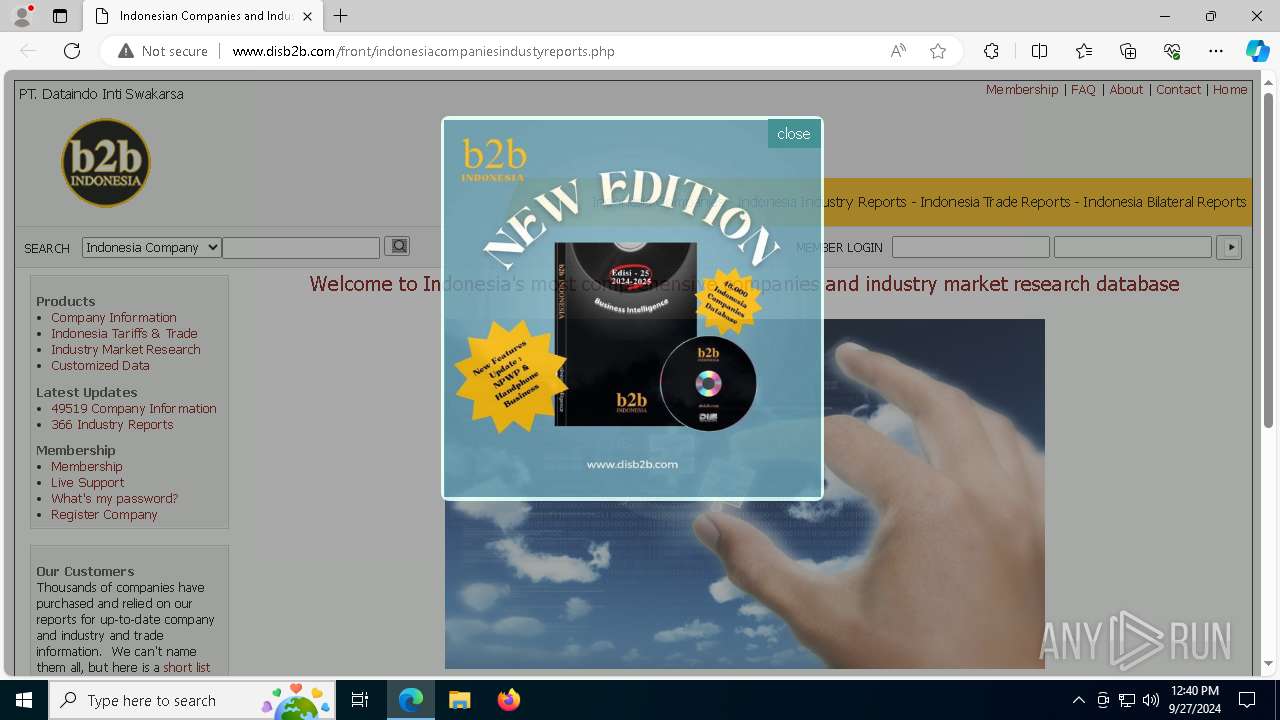Open Firefox from taskbar

tap(508, 700)
